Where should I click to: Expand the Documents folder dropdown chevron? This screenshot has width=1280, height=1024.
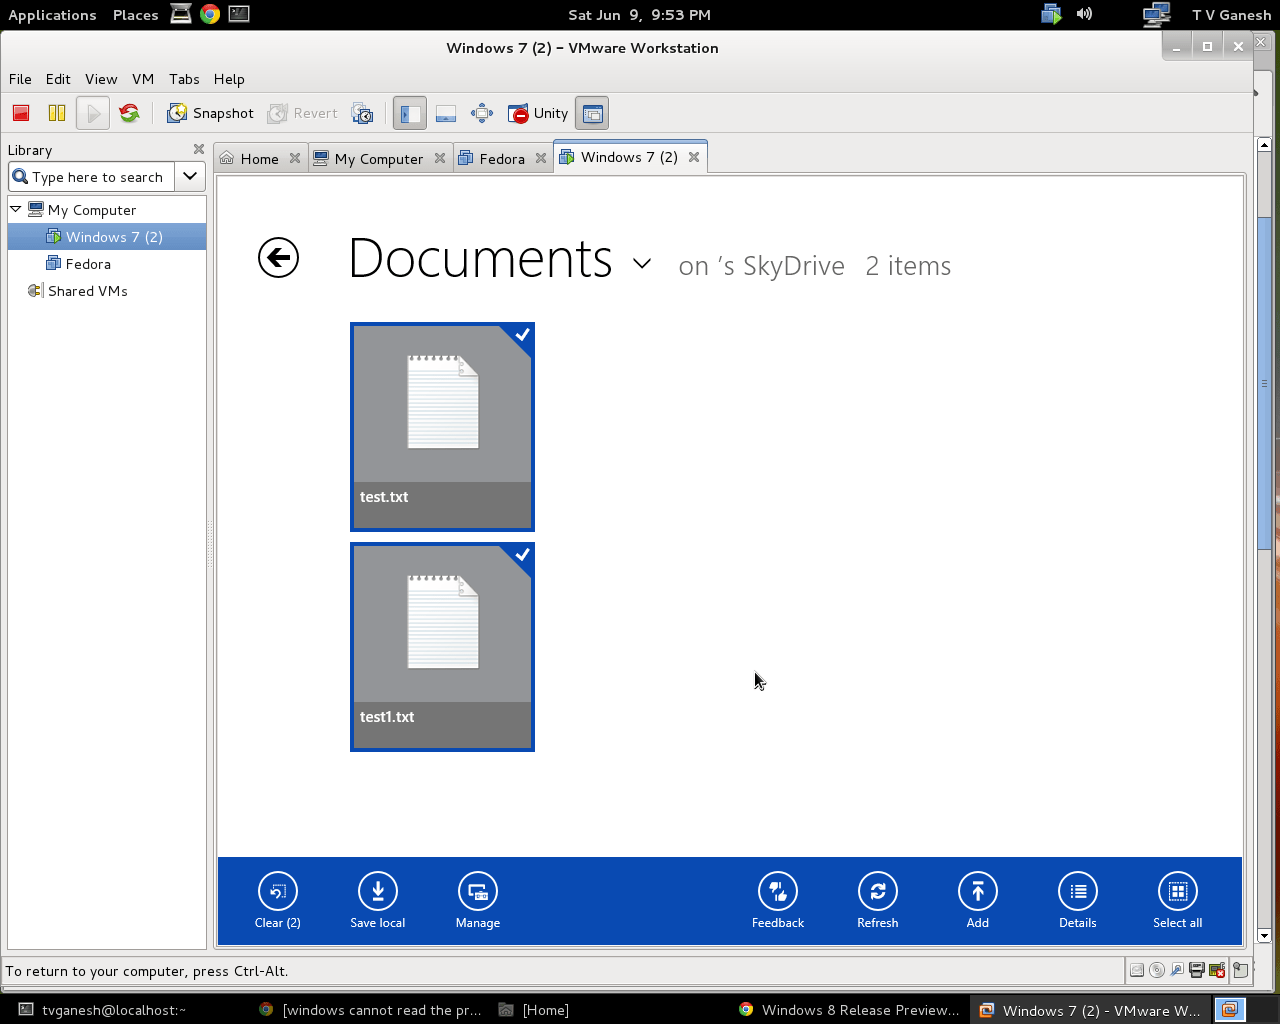click(642, 264)
